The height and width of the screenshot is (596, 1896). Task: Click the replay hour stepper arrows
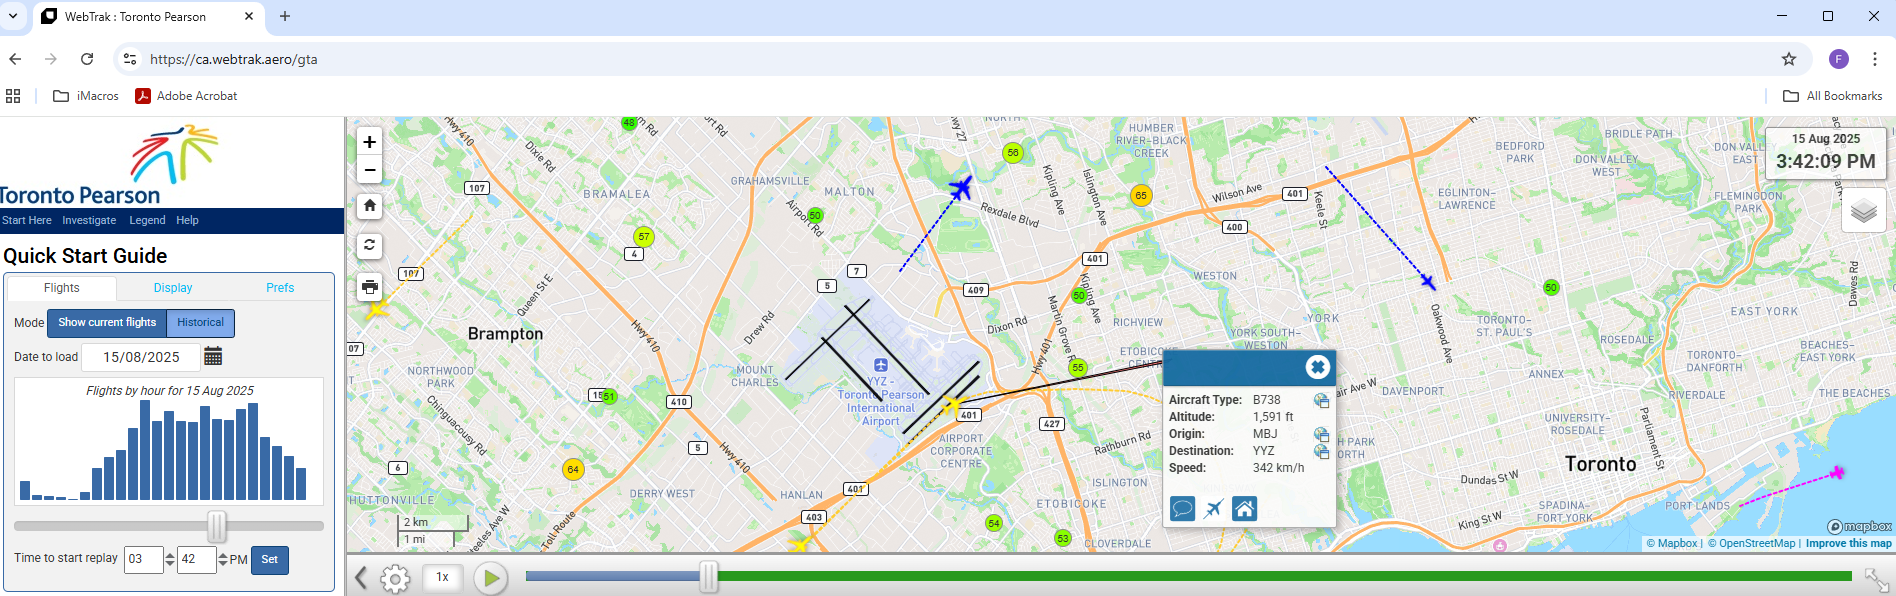click(170, 560)
